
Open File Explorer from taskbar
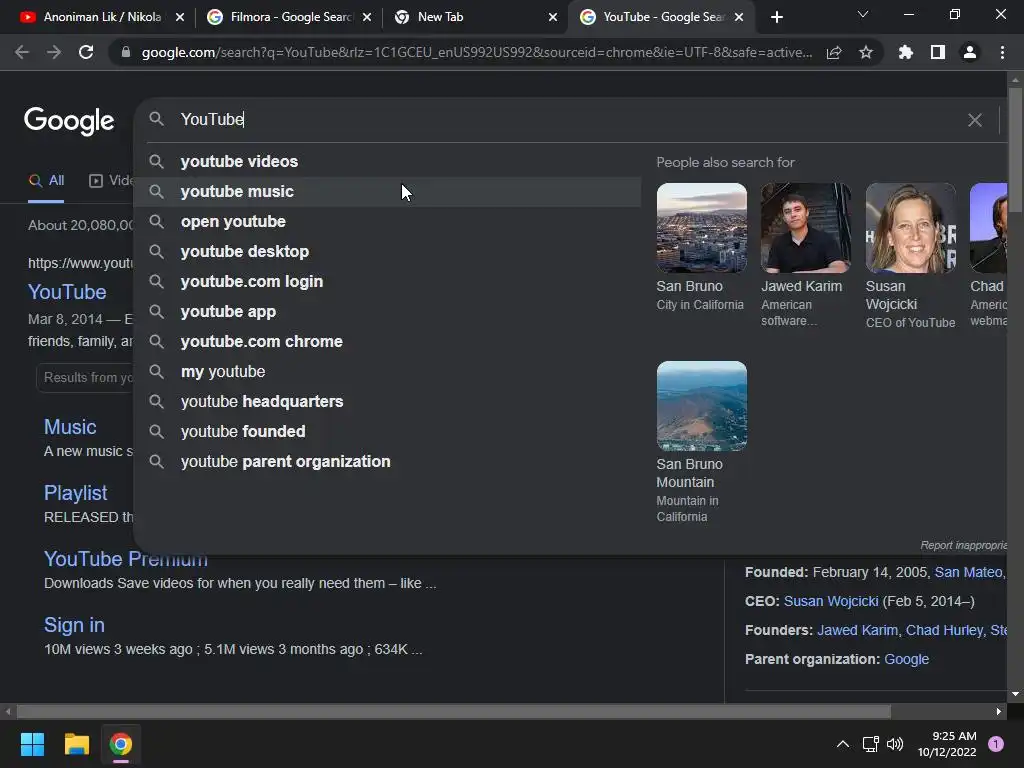[76, 744]
